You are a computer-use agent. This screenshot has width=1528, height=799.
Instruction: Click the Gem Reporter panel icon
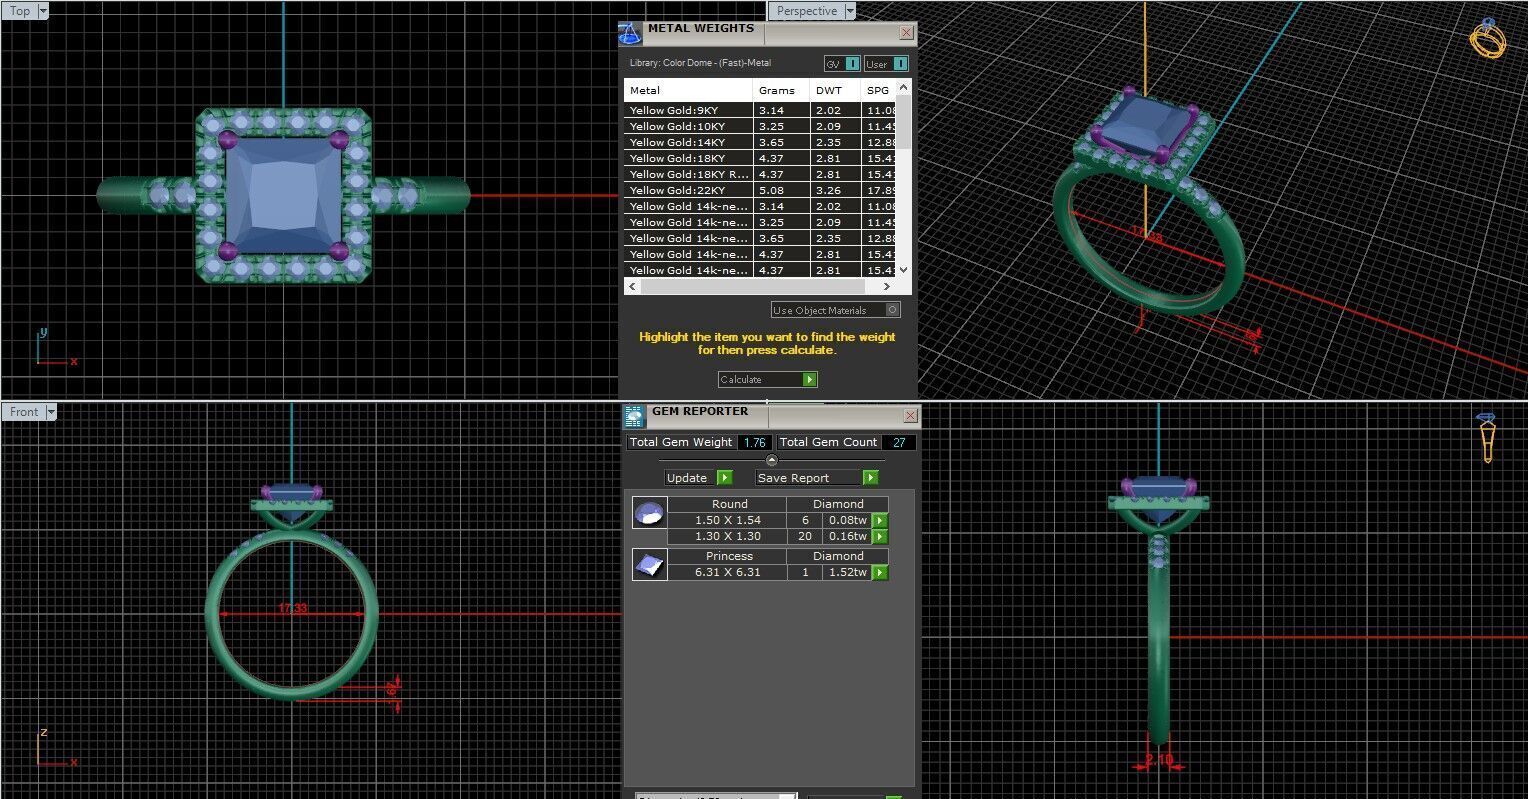pos(634,416)
